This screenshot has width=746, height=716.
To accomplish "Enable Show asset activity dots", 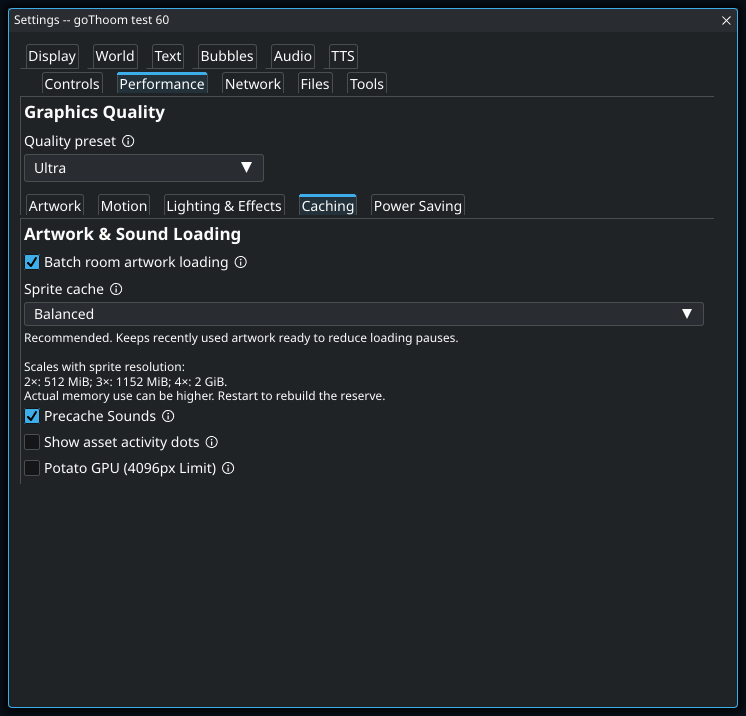I will pyautogui.click(x=32, y=442).
